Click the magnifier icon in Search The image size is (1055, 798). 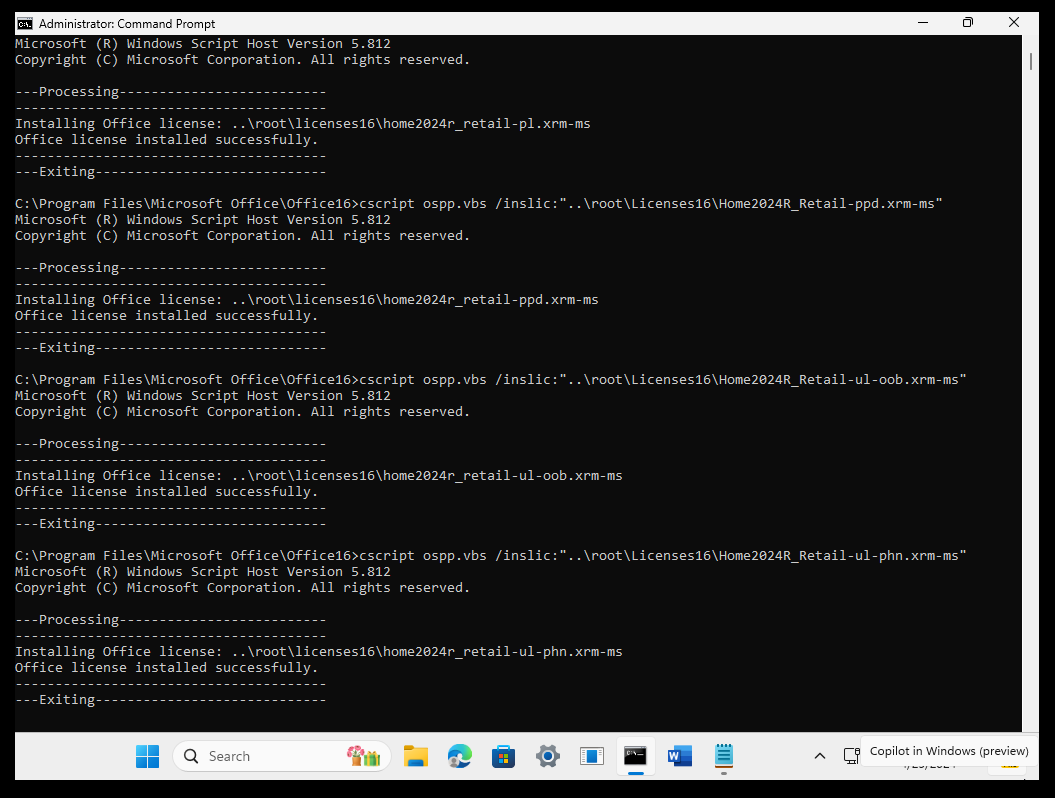click(191, 756)
